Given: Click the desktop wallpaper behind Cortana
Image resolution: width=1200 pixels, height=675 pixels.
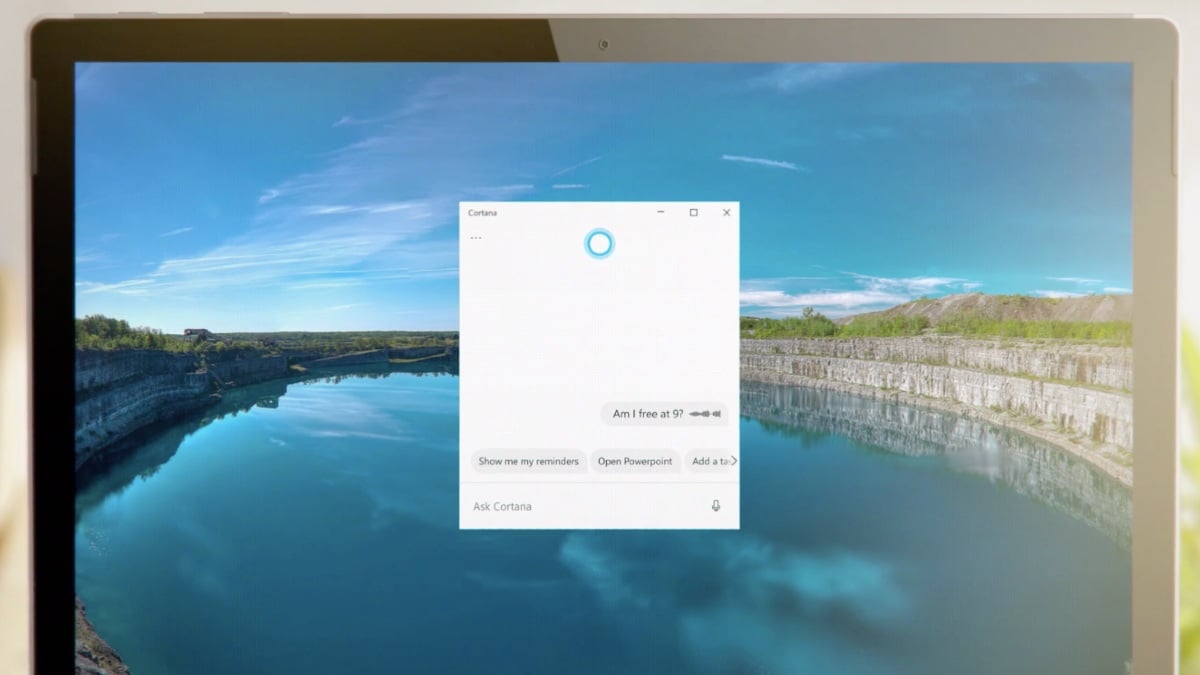Looking at the screenshot, I should 250,400.
